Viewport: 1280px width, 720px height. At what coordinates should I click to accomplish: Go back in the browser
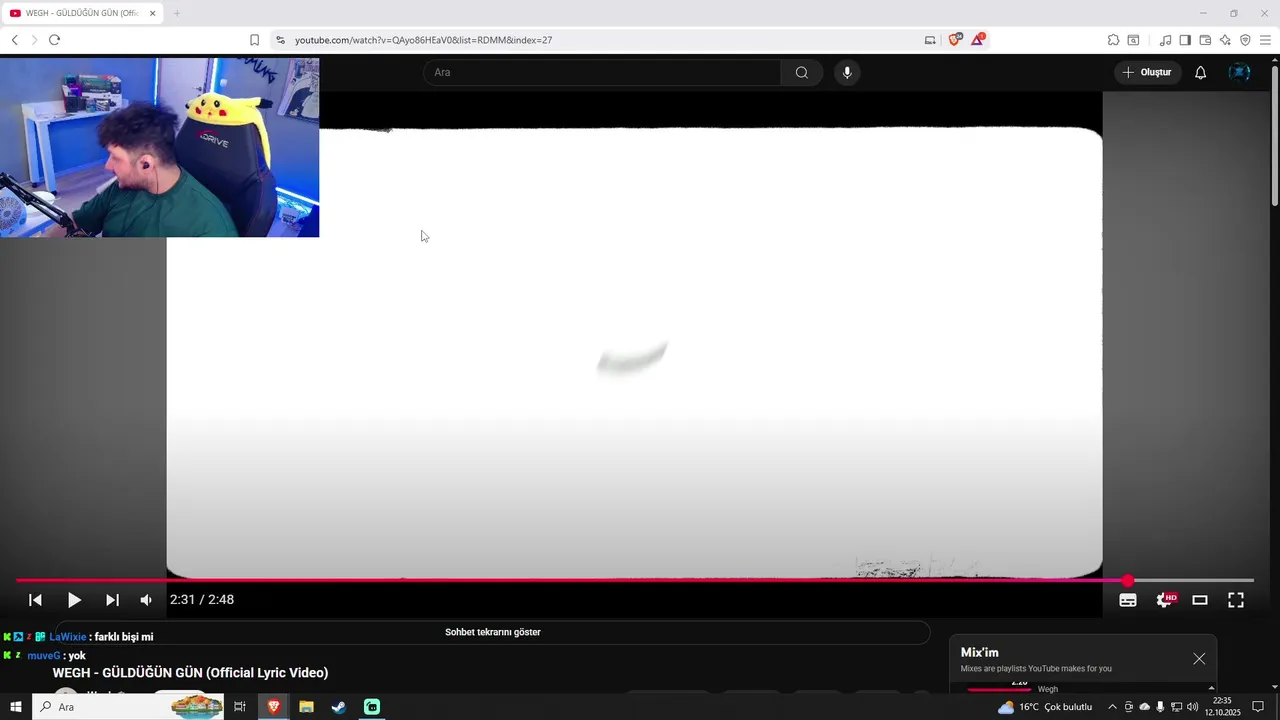coord(15,40)
